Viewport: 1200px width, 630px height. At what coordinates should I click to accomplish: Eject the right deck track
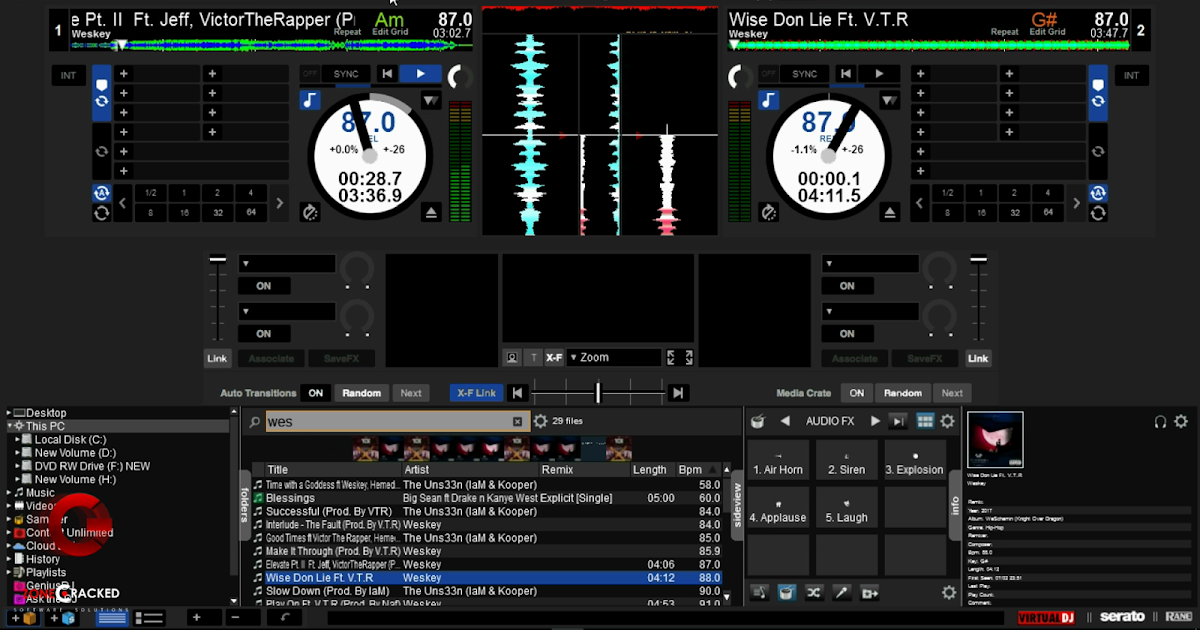[890, 212]
